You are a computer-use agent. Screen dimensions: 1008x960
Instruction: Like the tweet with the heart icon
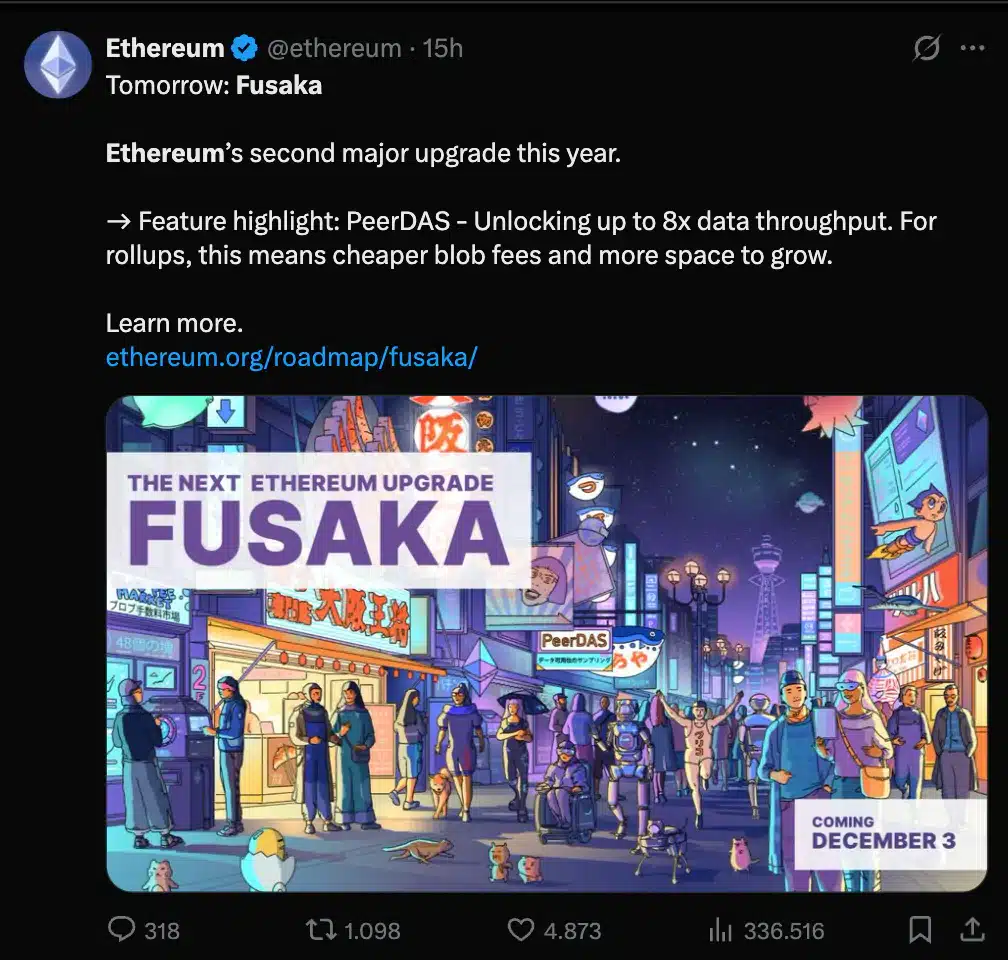pyautogui.click(x=521, y=930)
